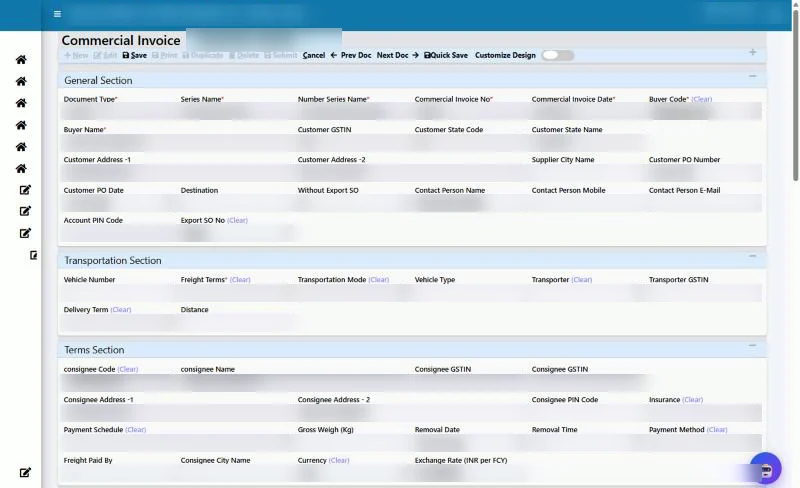Screen dimensions: 800x488
Task: Click the Payment Method field
Action: click(705, 442)
